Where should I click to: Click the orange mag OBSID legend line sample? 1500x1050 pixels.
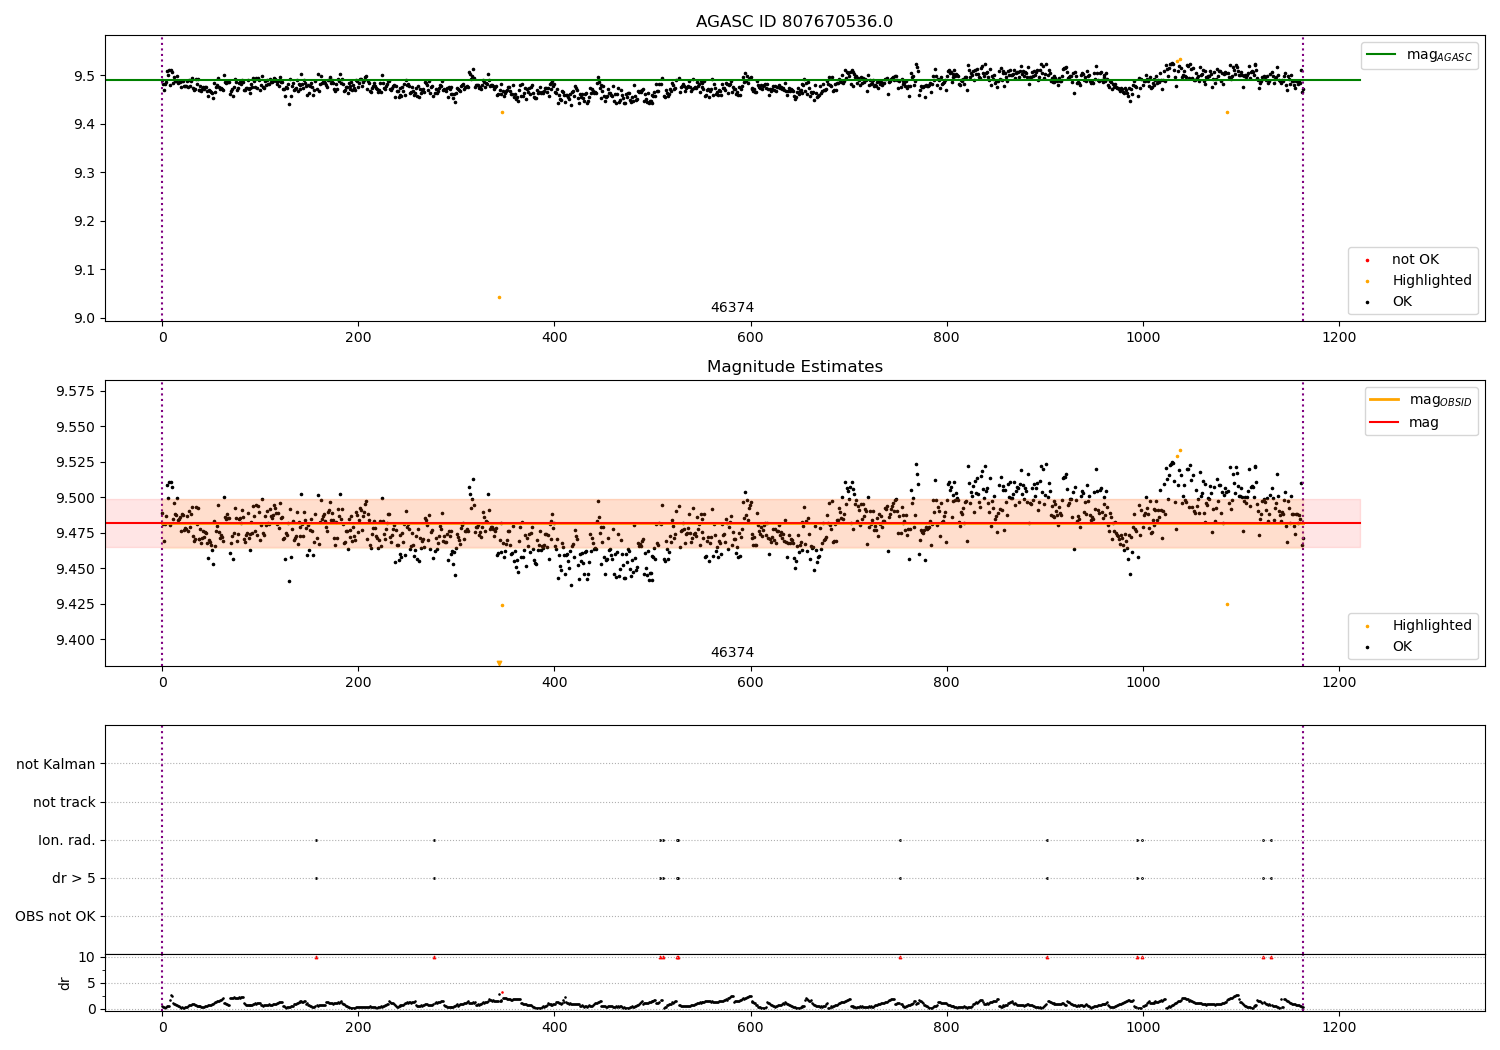tap(1384, 400)
